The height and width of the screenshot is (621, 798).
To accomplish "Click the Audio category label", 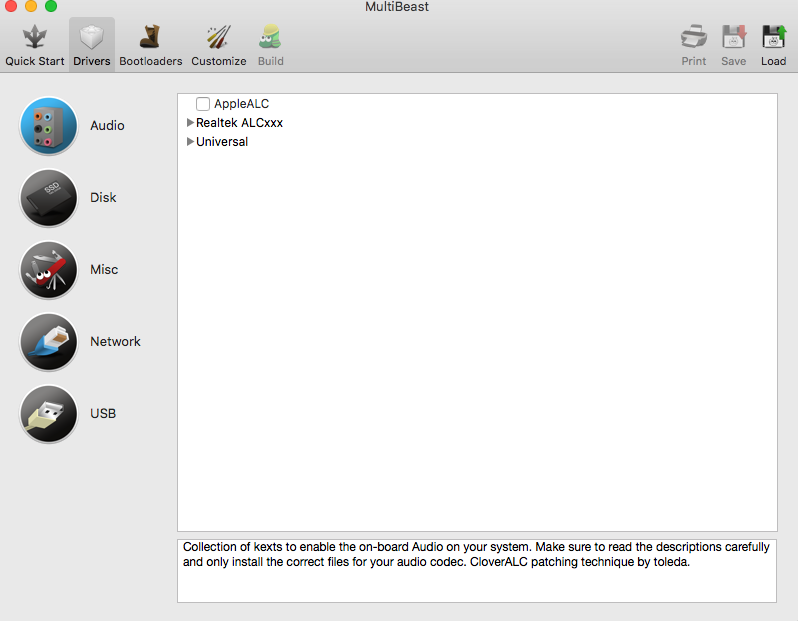I will coord(107,126).
